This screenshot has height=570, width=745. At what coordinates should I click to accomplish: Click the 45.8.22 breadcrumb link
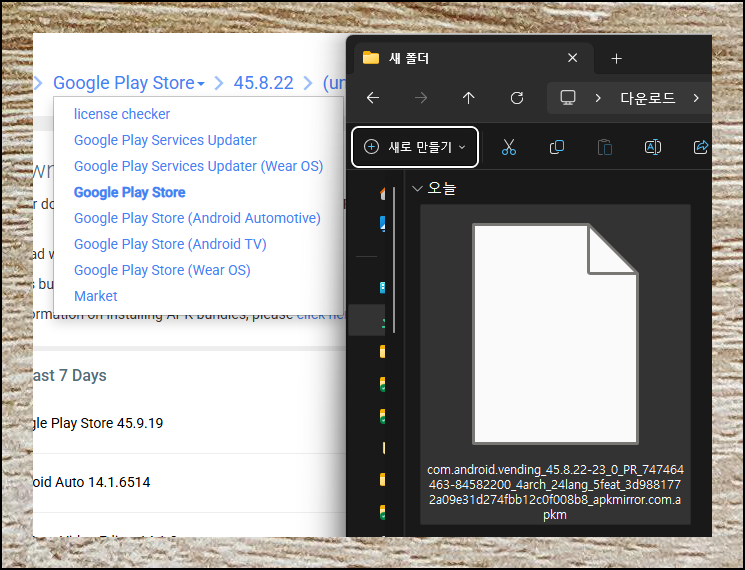pyautogui.click(x=263, y=83)
